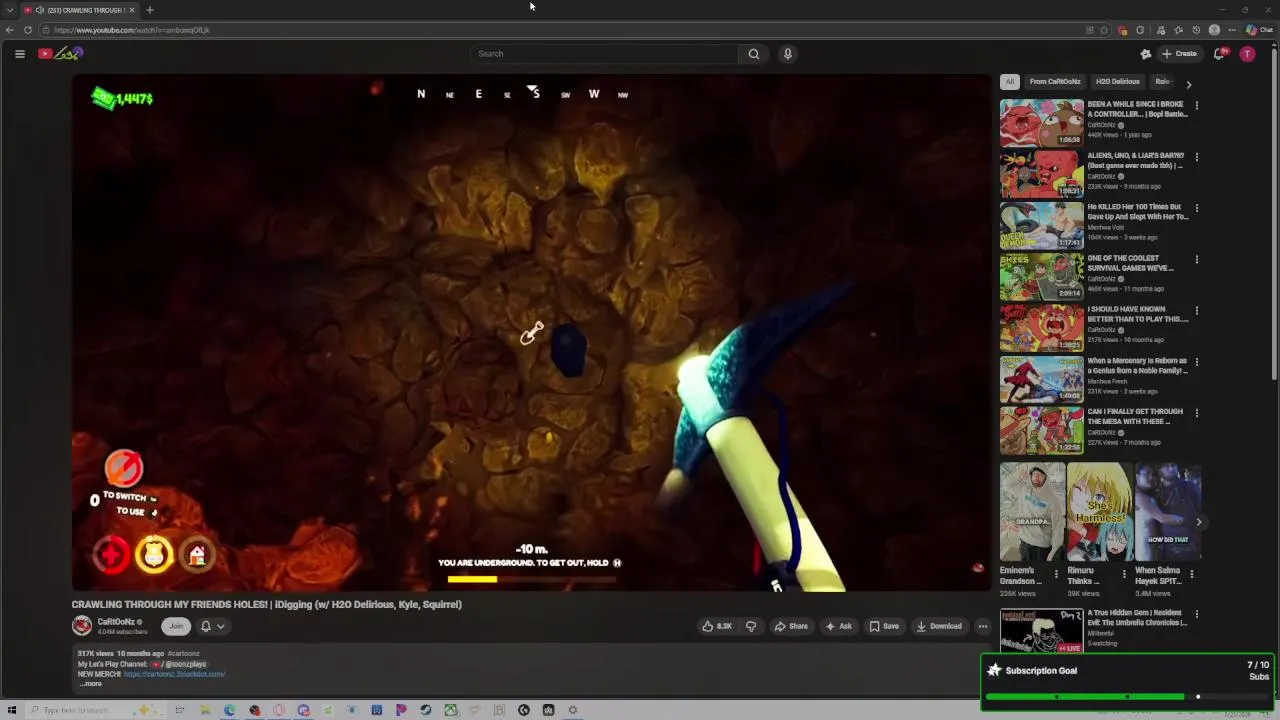Open the CaRtOoNz channel name link
This screenshot has width=1280, height=720.
pos(116,622)
